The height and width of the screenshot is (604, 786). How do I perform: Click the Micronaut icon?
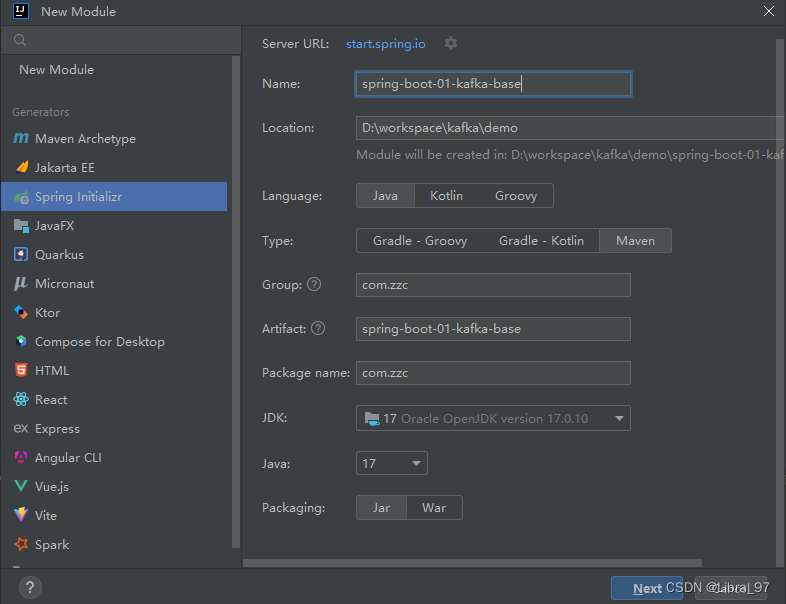21,284
